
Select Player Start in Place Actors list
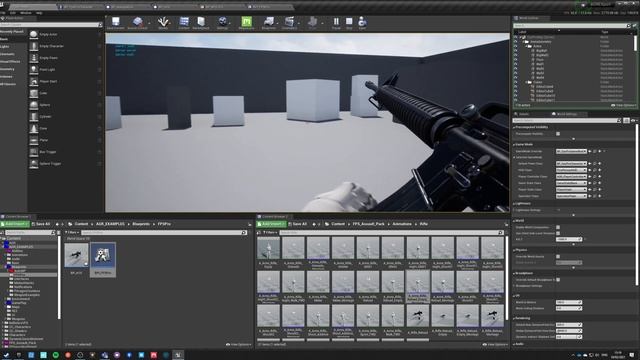pos(65,82)
